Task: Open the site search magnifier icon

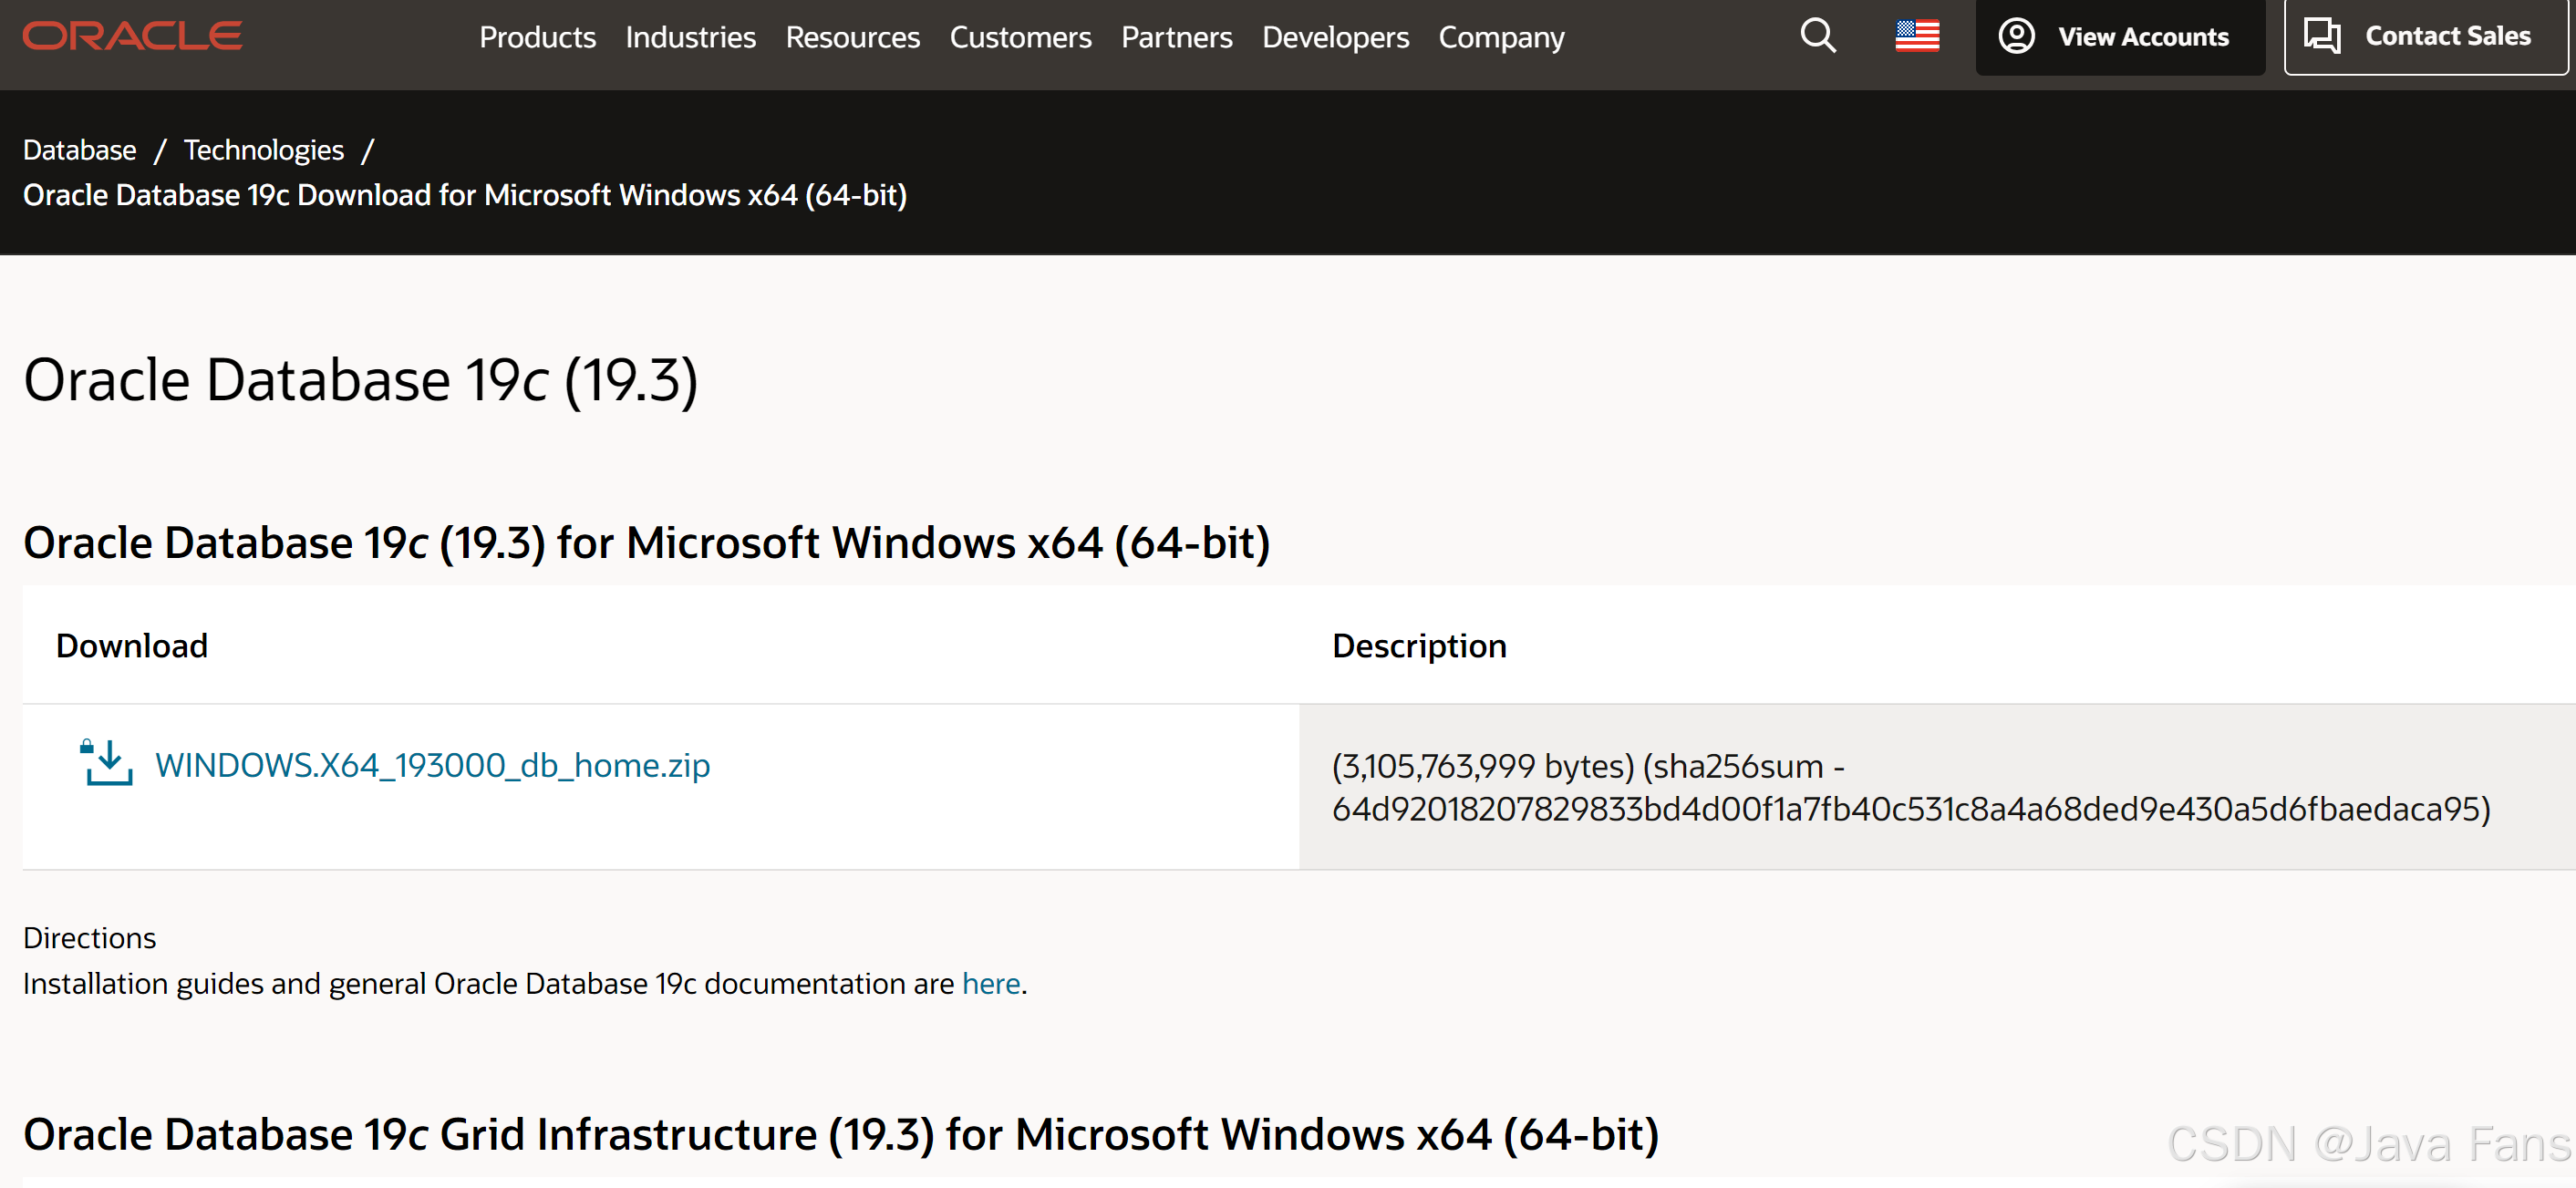Action: 1817,36
